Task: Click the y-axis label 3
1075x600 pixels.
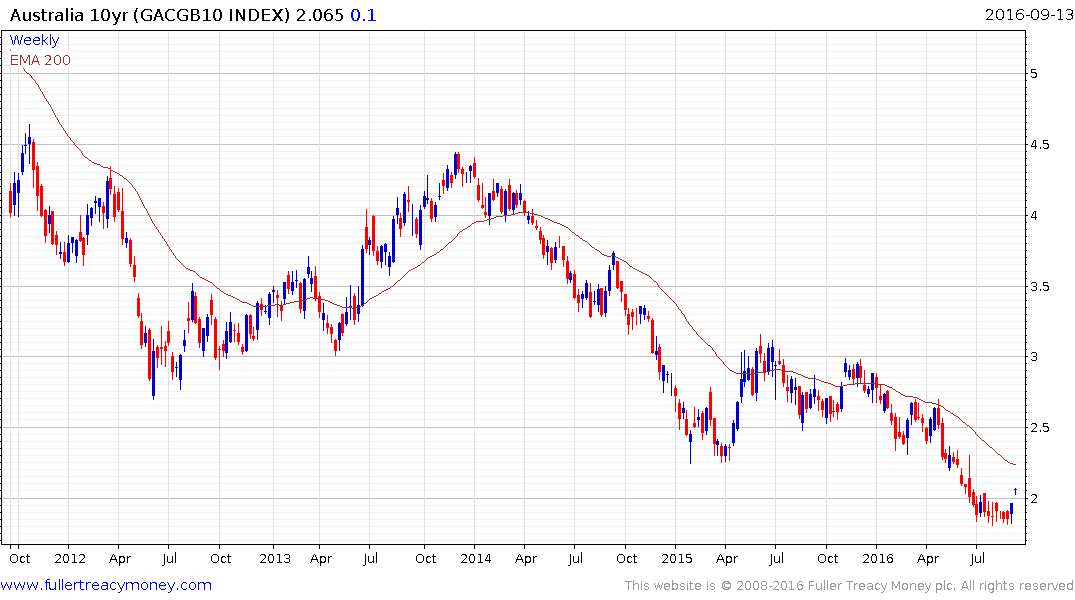Action: pyautogui.click(x=1034, y=357)
